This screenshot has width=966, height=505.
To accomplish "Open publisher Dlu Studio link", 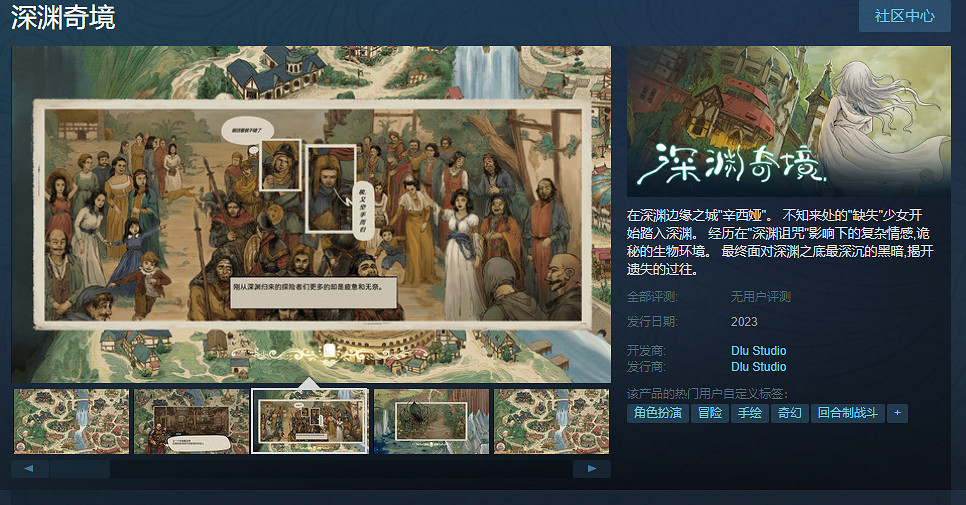I will 758,366.
